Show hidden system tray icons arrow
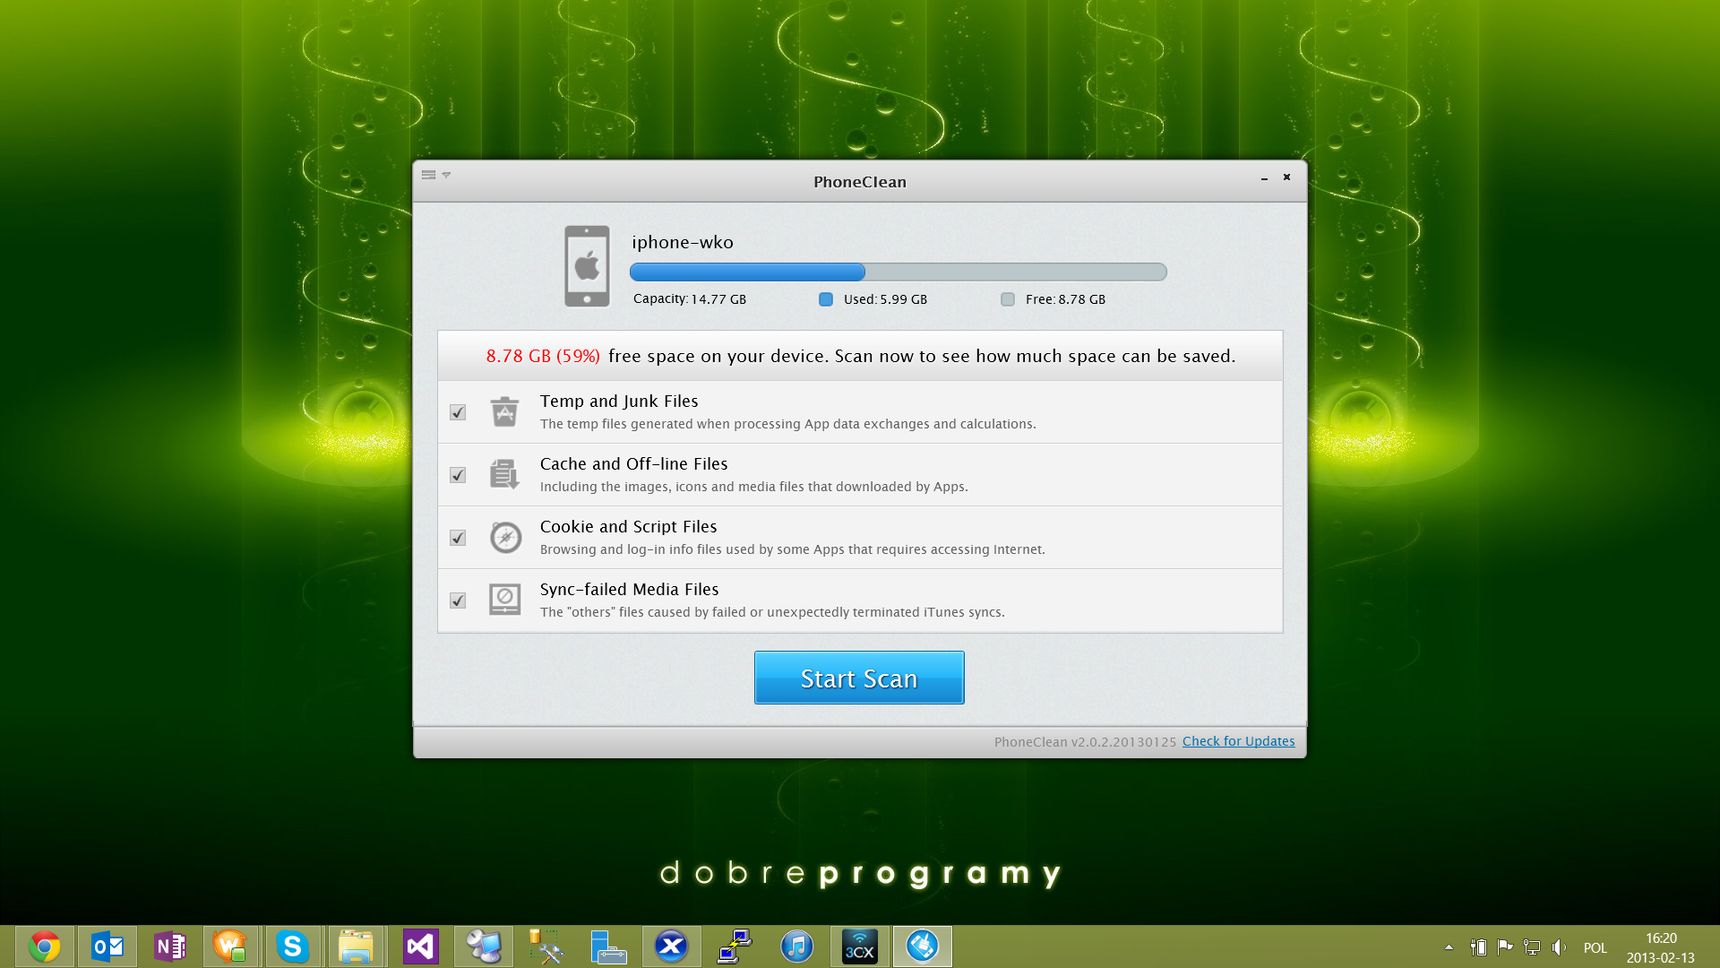 pos(1449,947)
